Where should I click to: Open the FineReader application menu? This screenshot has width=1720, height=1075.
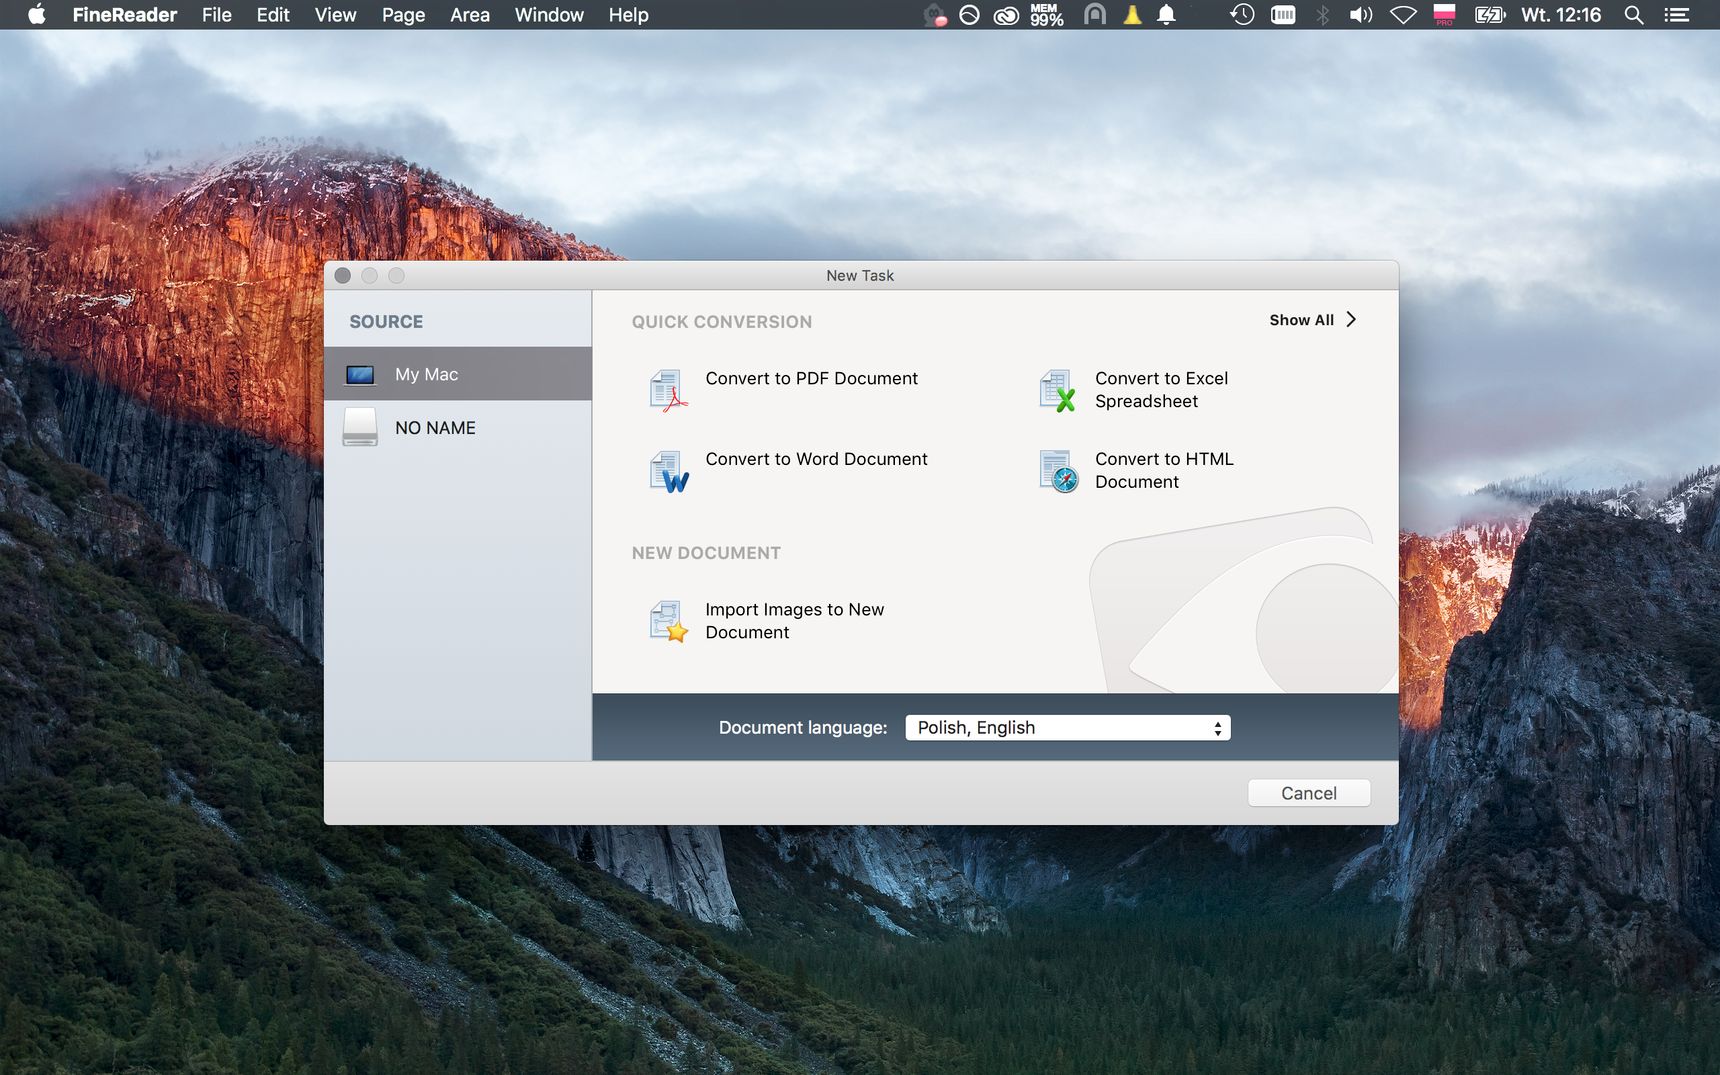124,15
